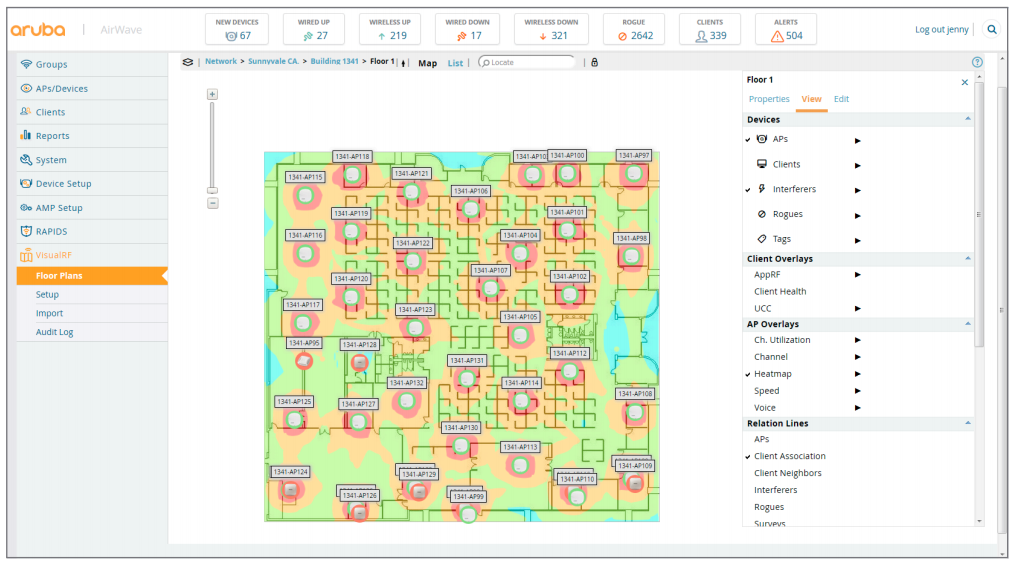Go to Building 1341 breadcrumb
Image resolution: width=1013 pixels, height=563 pixels.
click(334, 61)
